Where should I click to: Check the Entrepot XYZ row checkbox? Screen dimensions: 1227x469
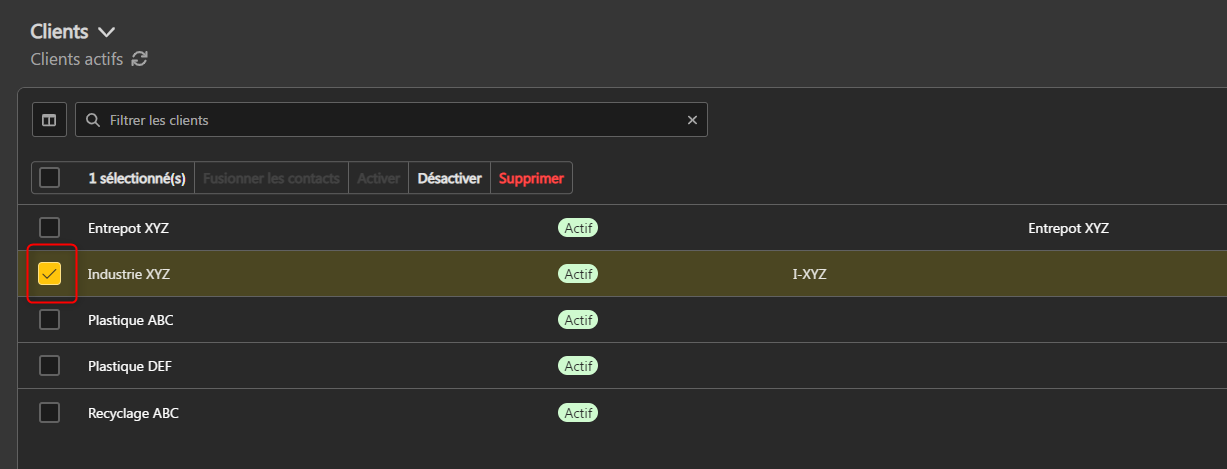50,228
